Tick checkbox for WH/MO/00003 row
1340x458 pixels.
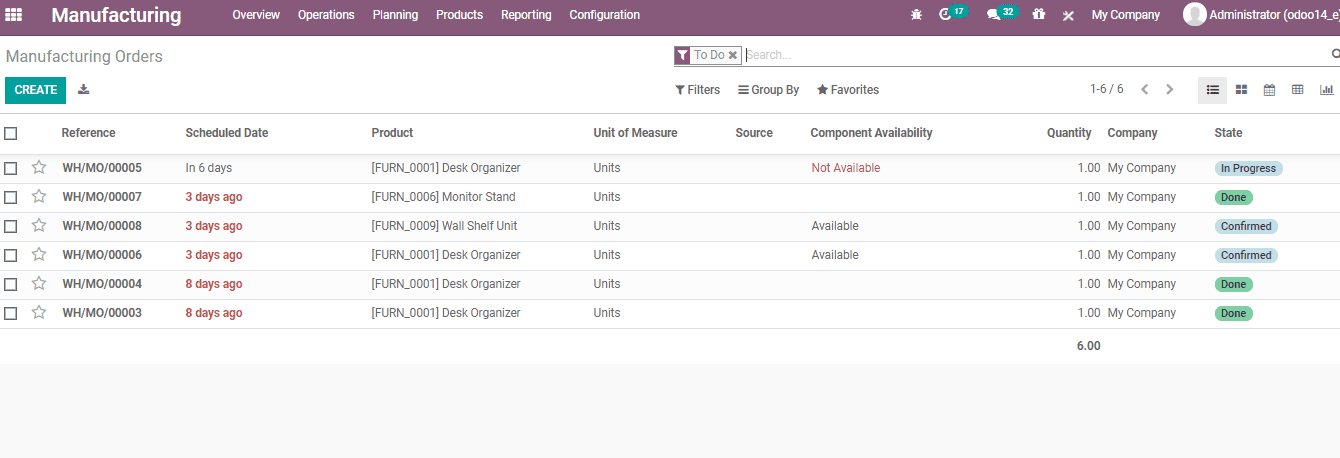(x=11, y=313)
